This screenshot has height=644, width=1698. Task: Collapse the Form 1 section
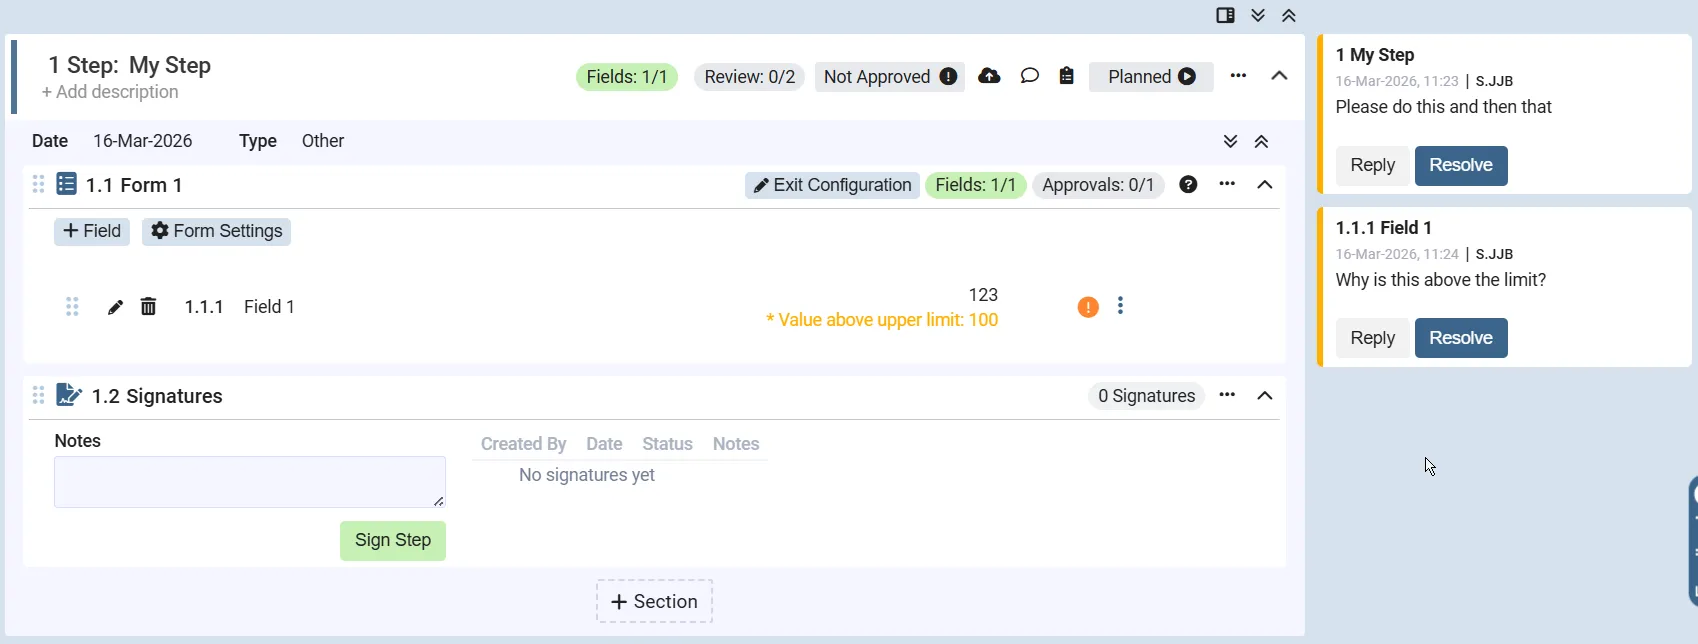pyautogui.click(x=1265, y=184)
